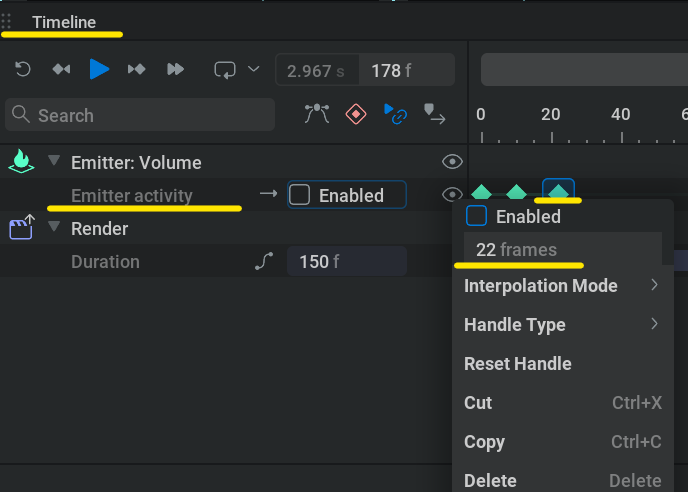This screenshot has height=492, width=688.
Task: Toggle the red auto-keyframe diamond icon
Action: tap(356, 114)
